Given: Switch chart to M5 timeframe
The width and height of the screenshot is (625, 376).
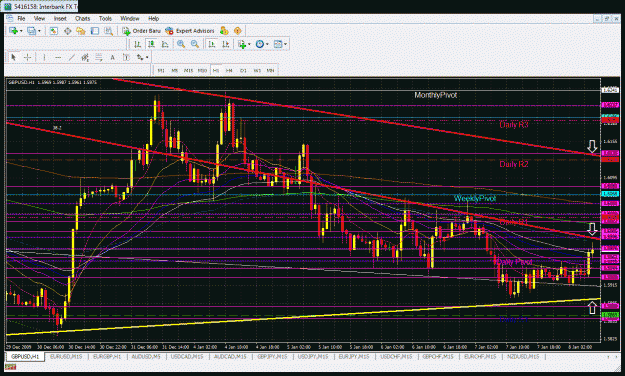Looking at the screenshot, I should tap(175, 71).
